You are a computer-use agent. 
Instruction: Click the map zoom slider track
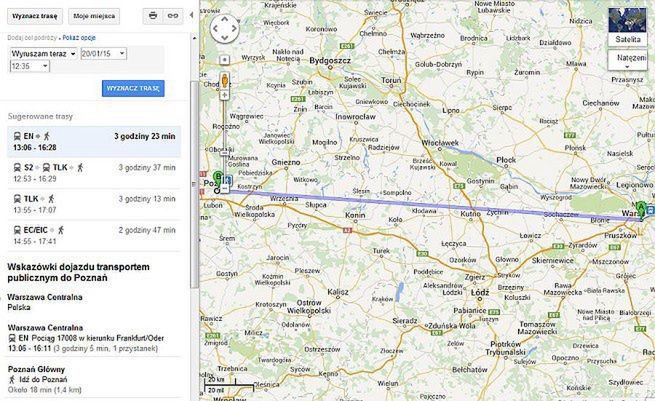coord(225,142)
